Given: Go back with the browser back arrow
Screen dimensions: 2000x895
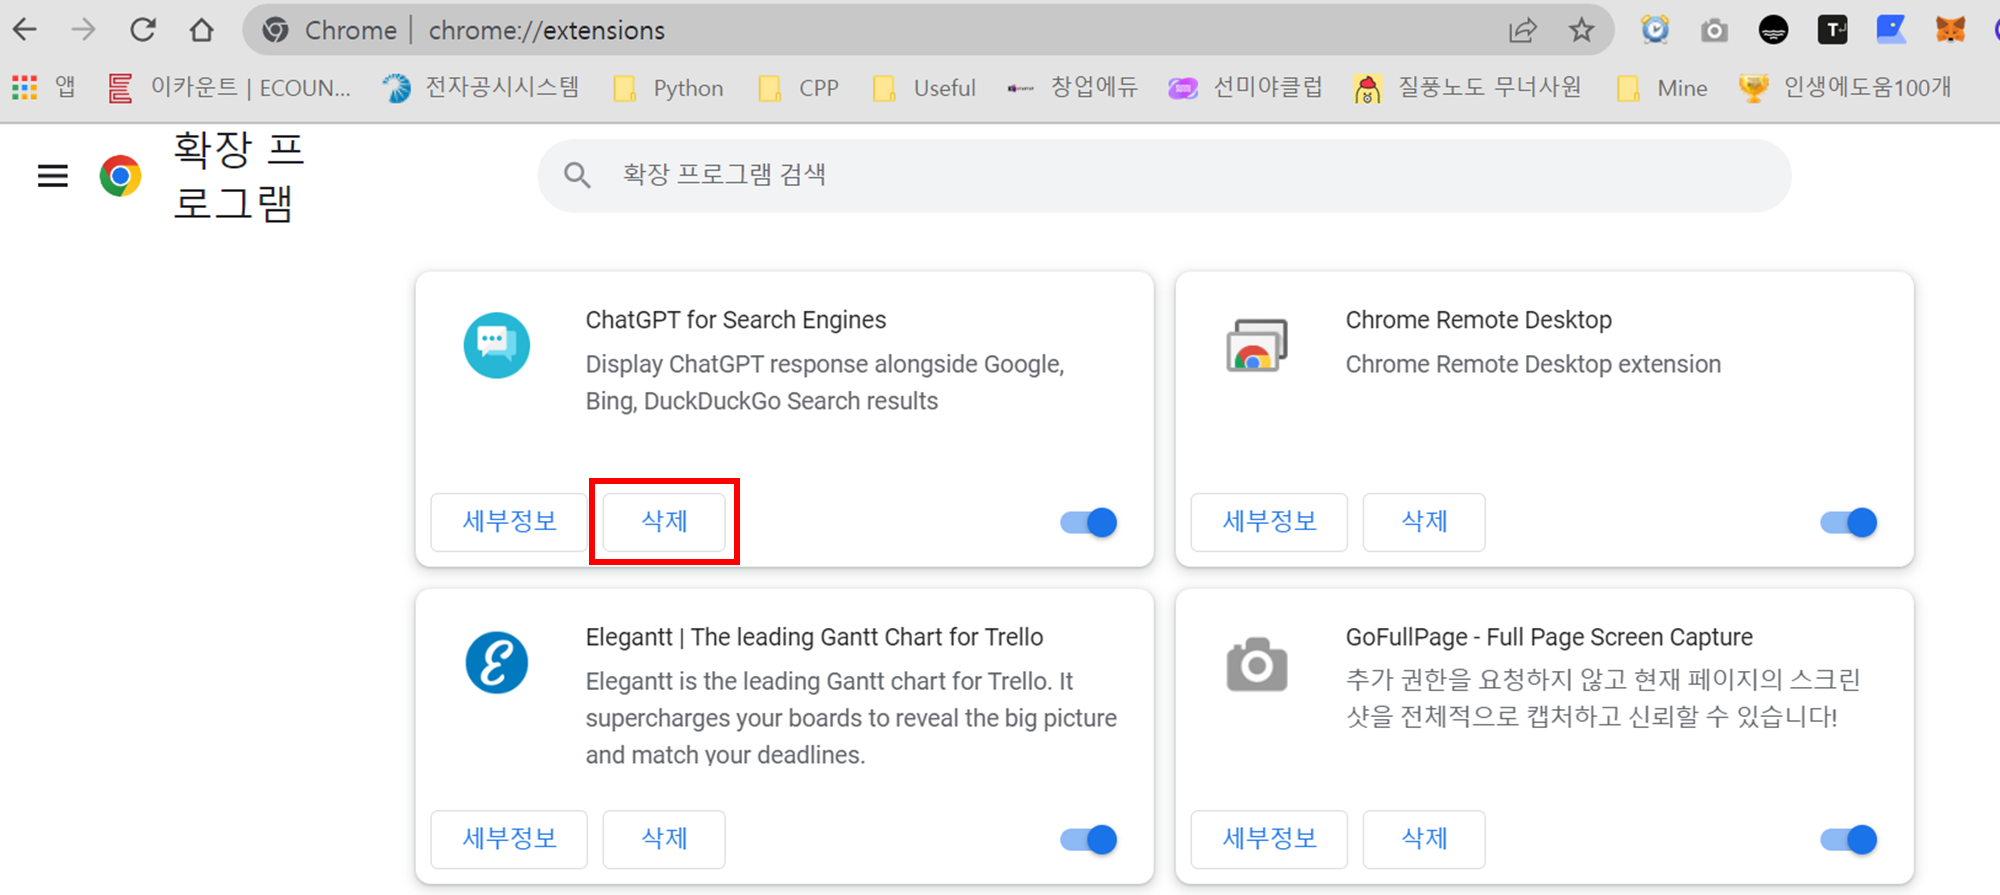Looking at the screenshot, I should point(25,30).
